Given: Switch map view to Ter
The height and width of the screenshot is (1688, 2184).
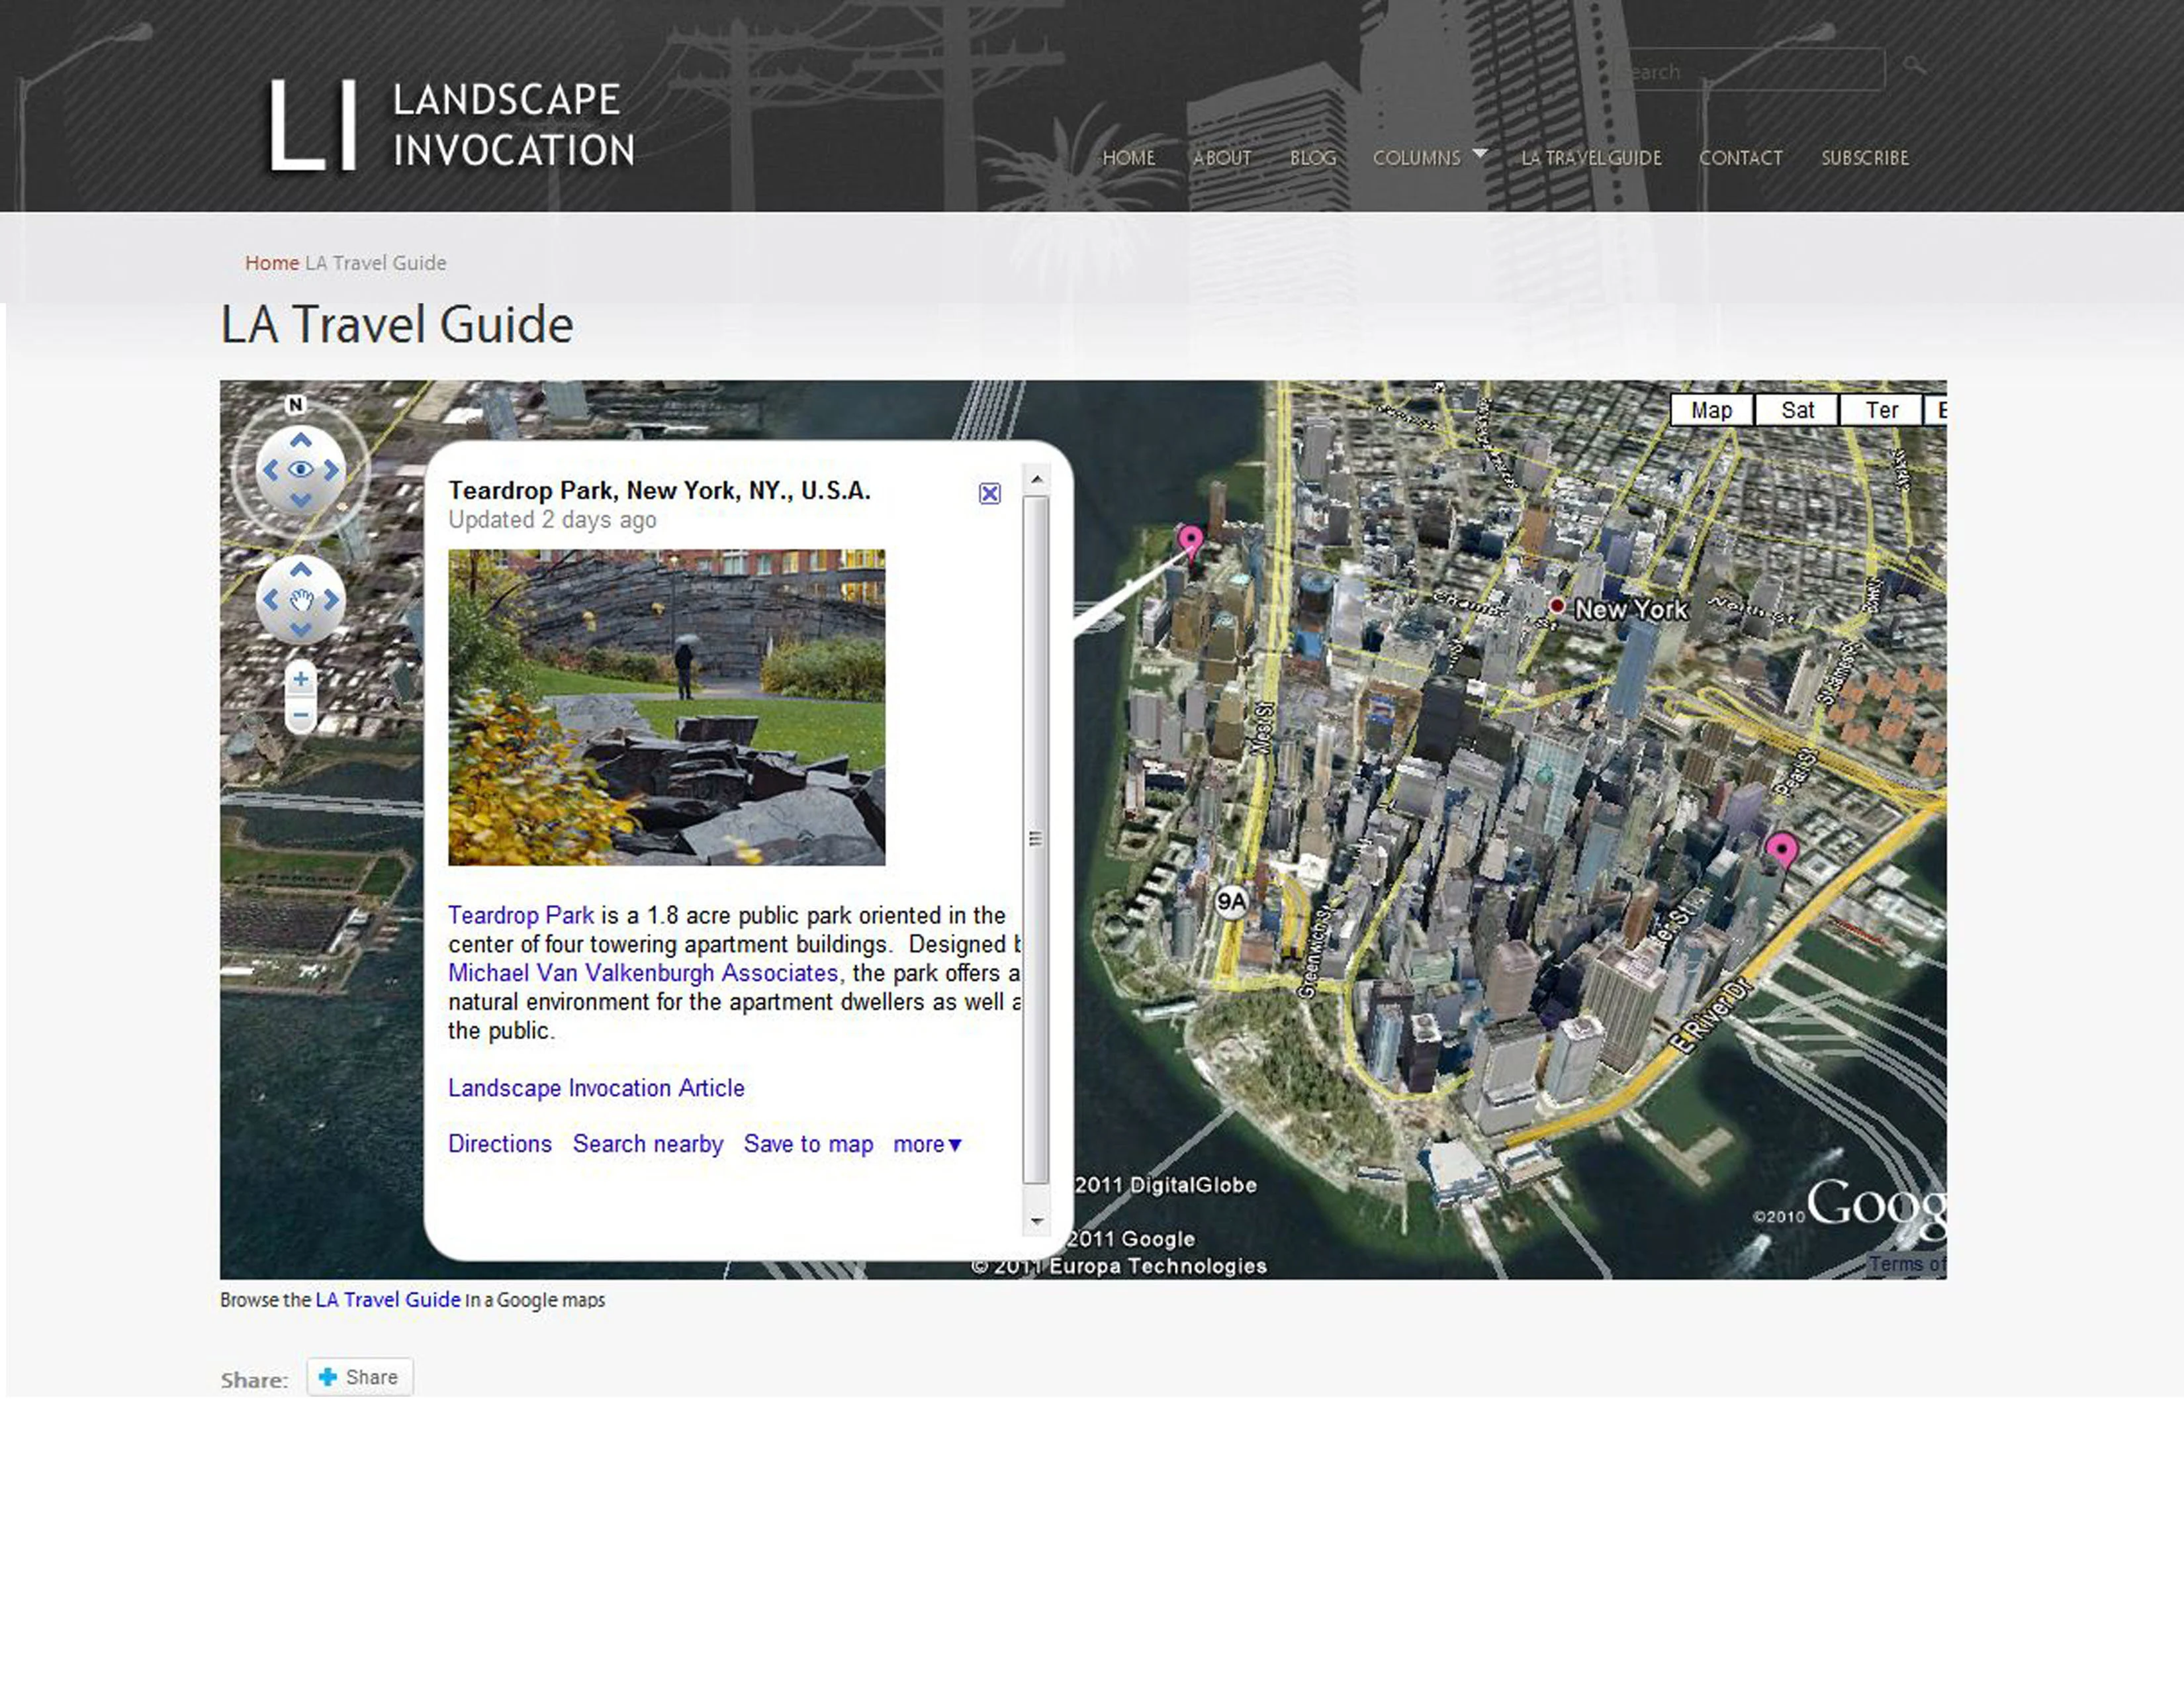Looking at the screenshot, I should 1881,410.
